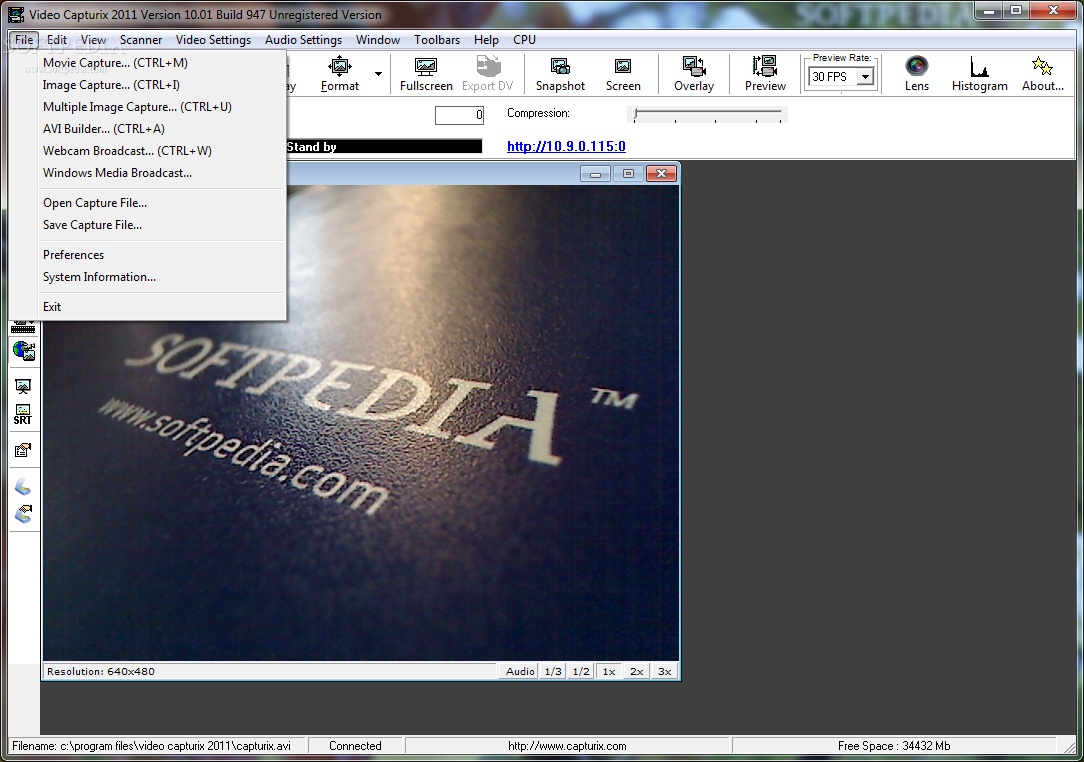Click the globe webcam broadcast sidebar icon
Viewport: 1084px width, 762px height.
[x=24, y=351]
